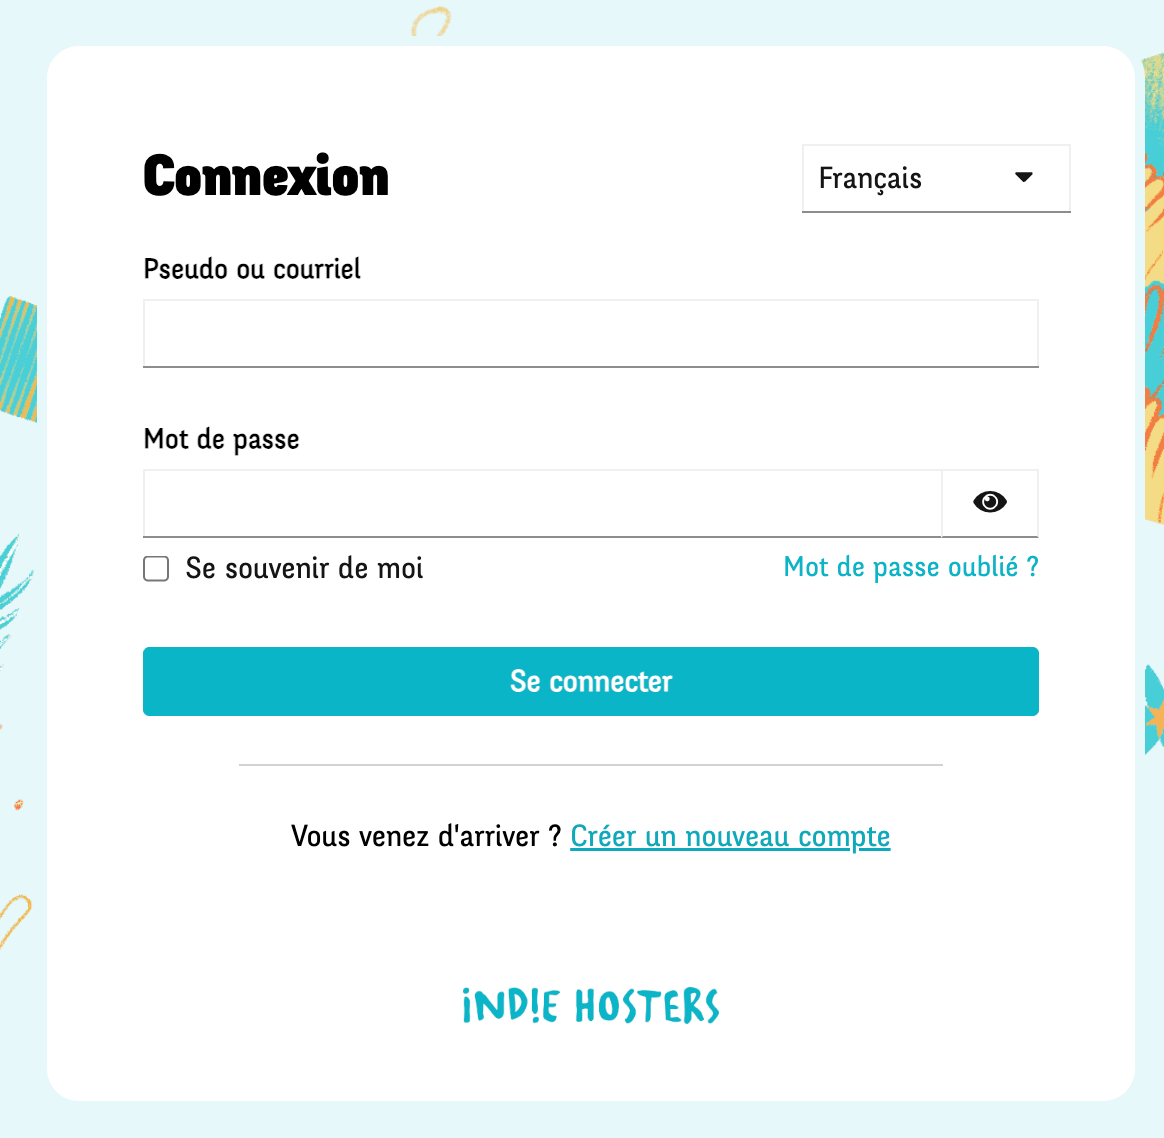The height and width of the screenshot is (1138, 1164).
Task: Click the 'Connexion' heading
Action: 266,177
